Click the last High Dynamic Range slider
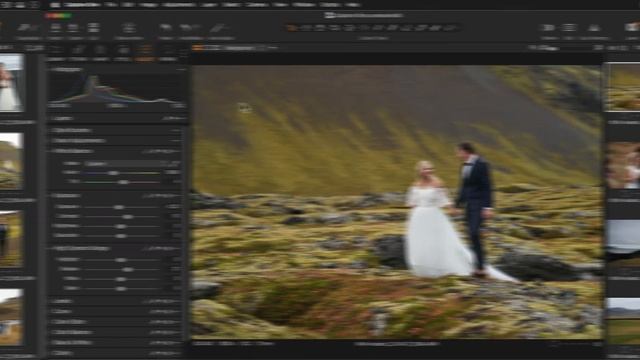This screenshot has height=360, width=640. (122, 289)
